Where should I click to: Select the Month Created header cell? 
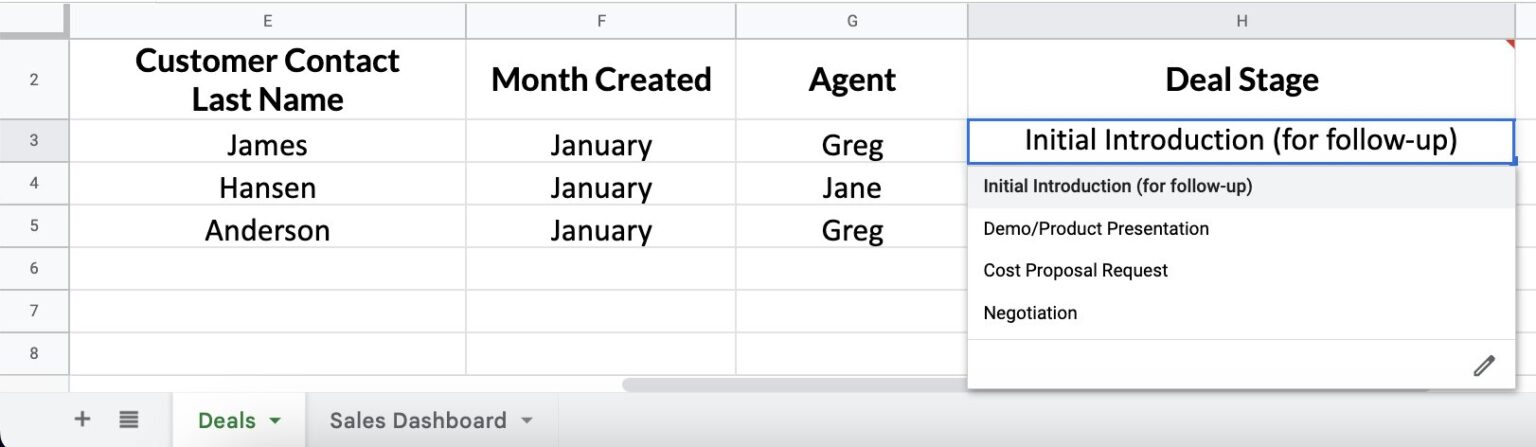tap(601, 79)
